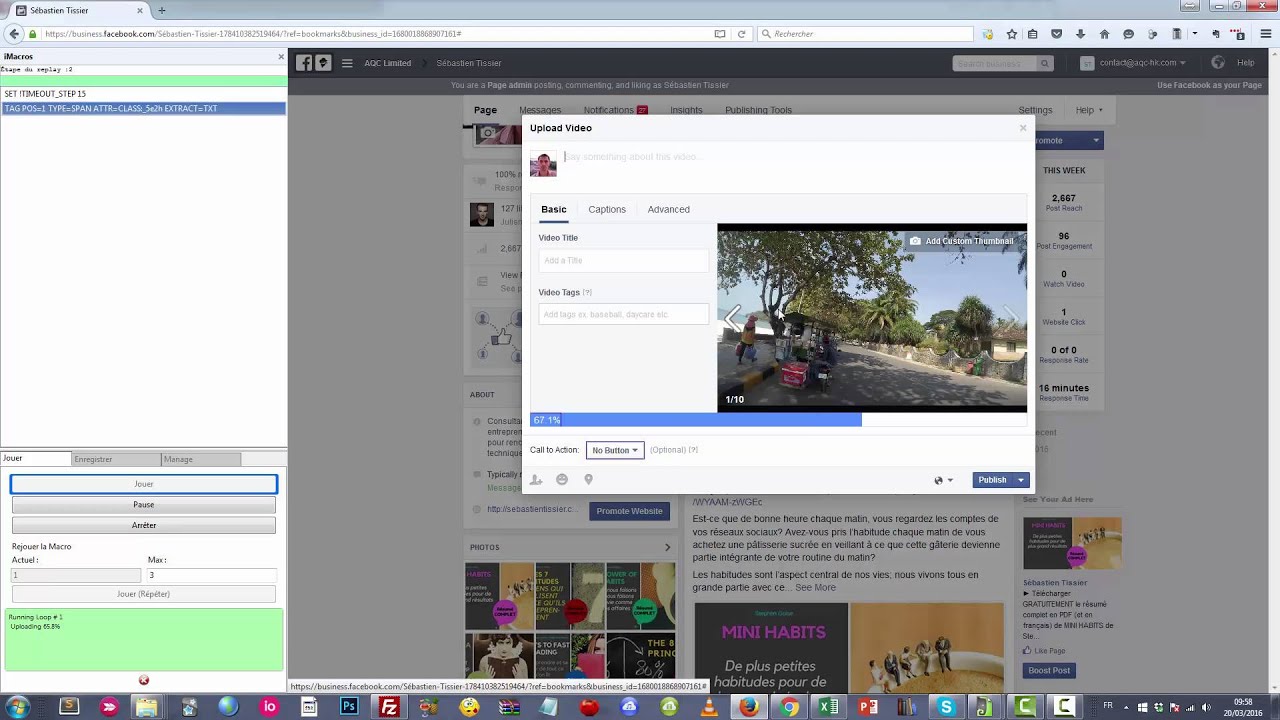Click Pause button in iMacros
Viewport: 1280px width, 720px height.
coord(144,505)
